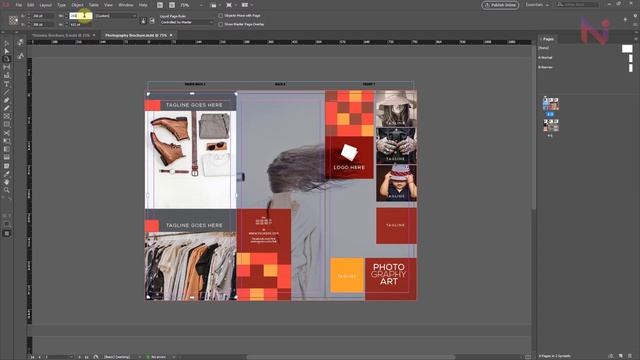Screen dimensions: 640x360
Task: Open the View Options dropdown
Action: [x=215, y=5]
